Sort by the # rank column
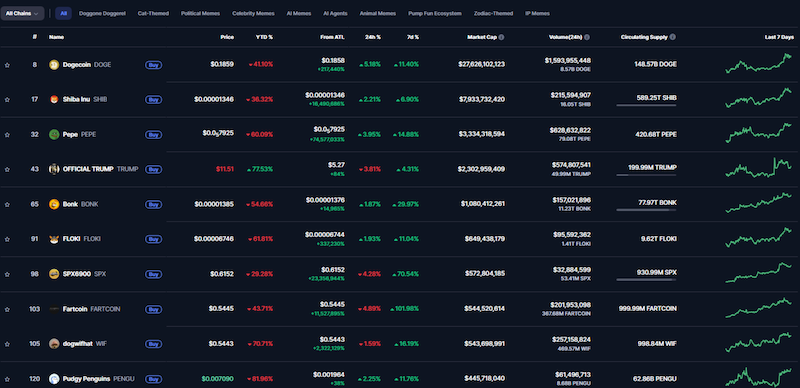 coord(35,37)
